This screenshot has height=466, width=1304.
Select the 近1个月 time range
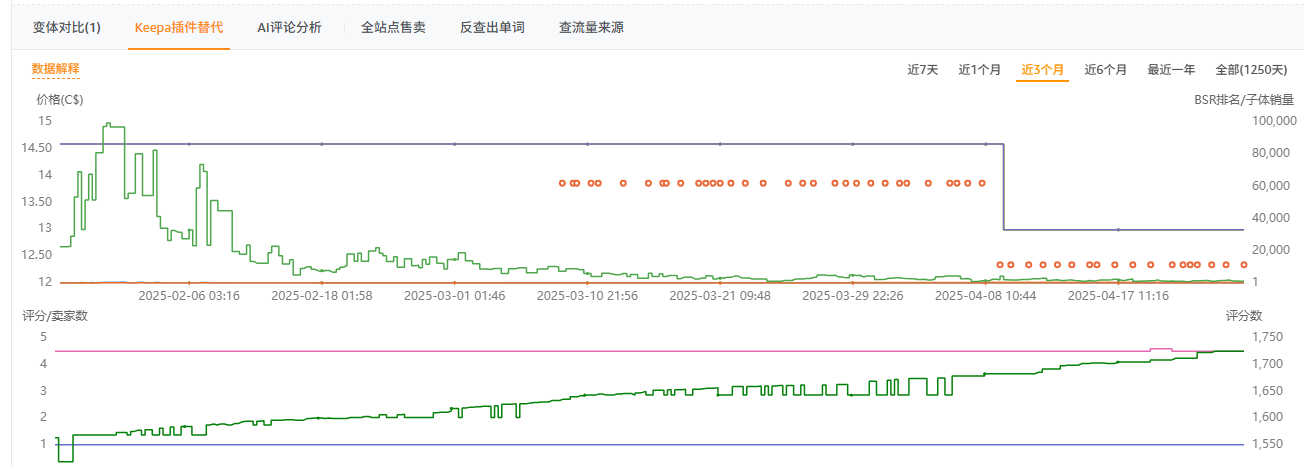coord(980,70)
